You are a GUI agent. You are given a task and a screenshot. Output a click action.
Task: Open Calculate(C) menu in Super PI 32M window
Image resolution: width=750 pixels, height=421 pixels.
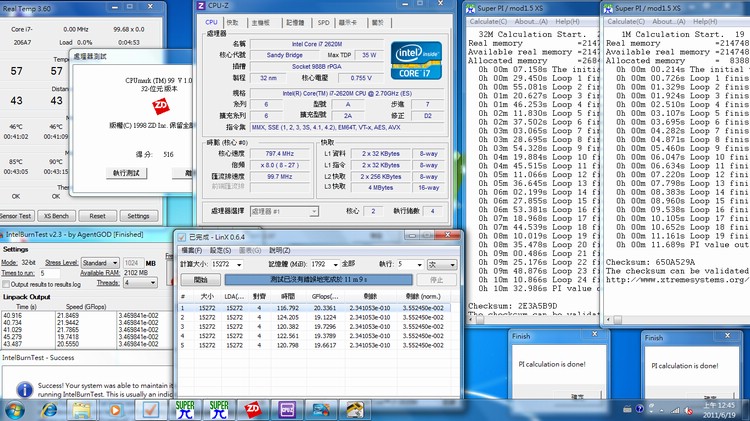pyautogui.click(x=488, y=22)
